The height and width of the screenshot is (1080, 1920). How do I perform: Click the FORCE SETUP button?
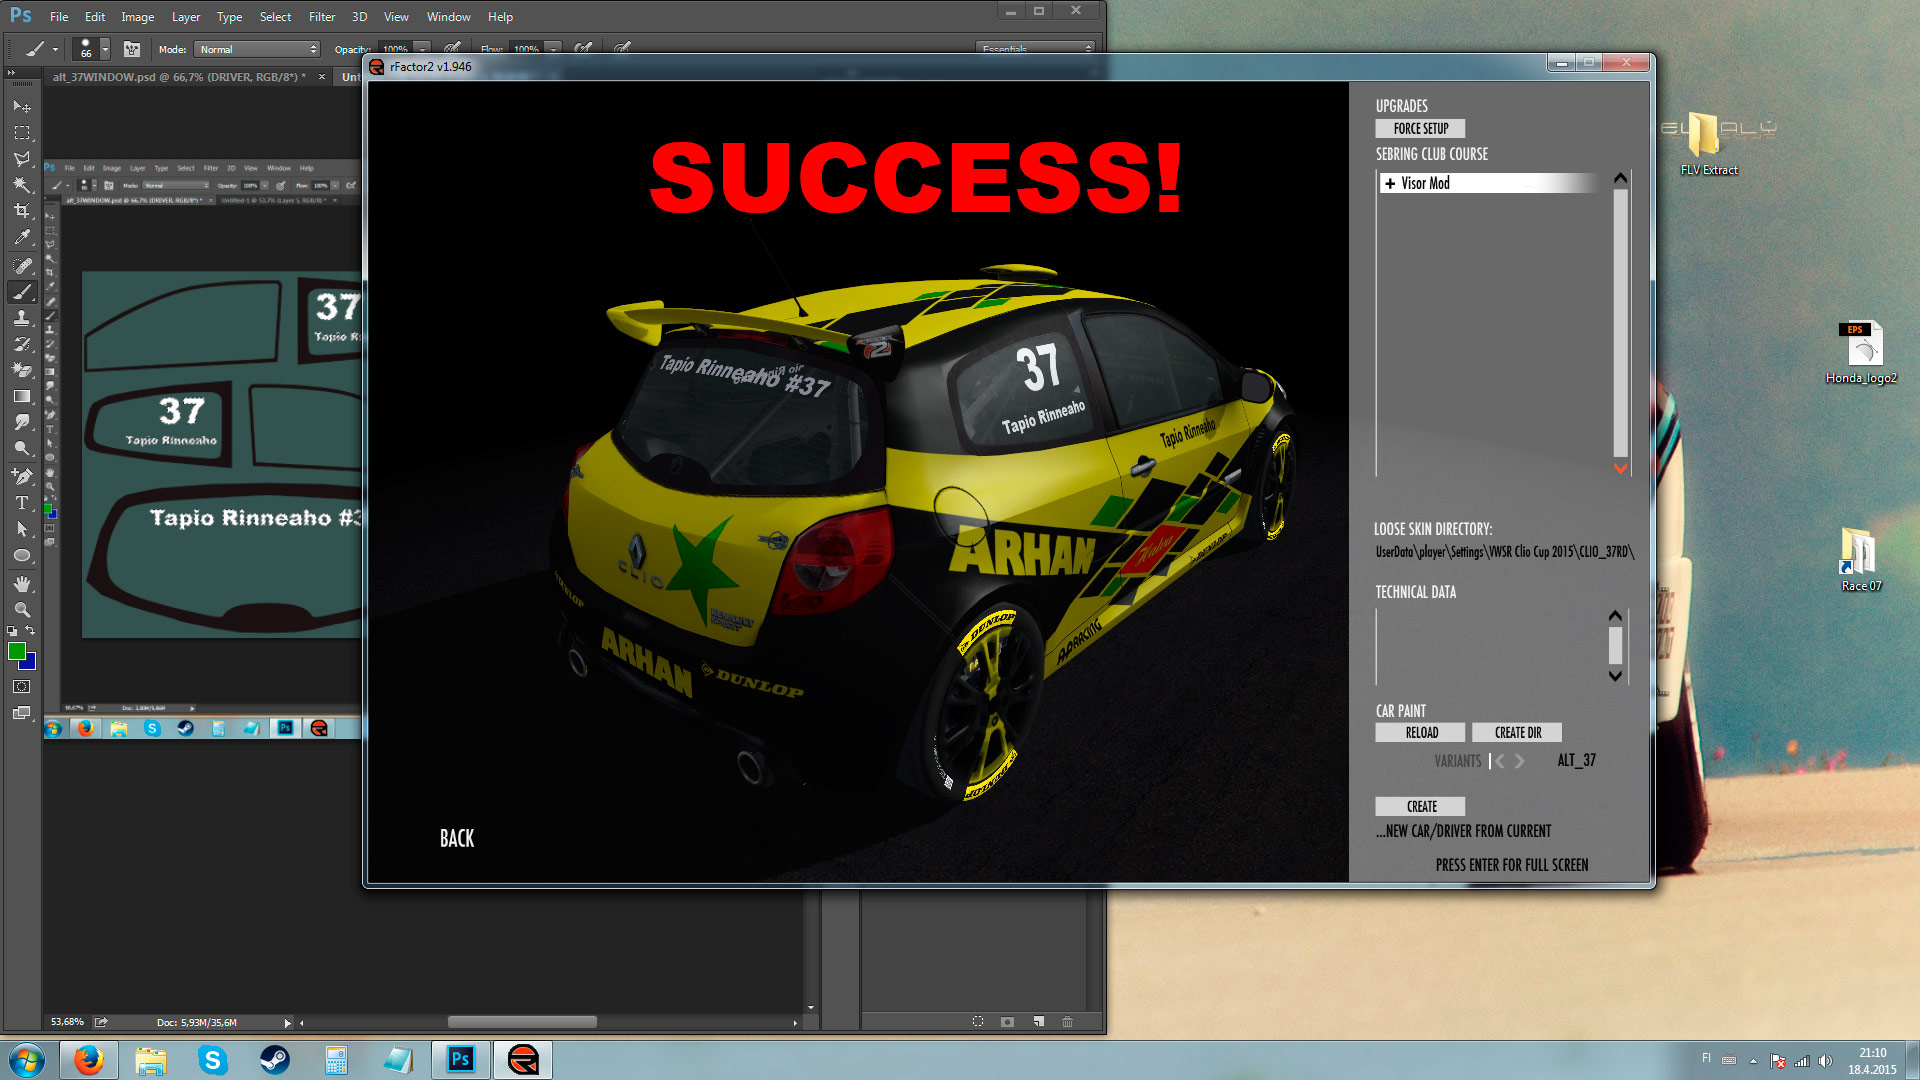coord(1420,129)
